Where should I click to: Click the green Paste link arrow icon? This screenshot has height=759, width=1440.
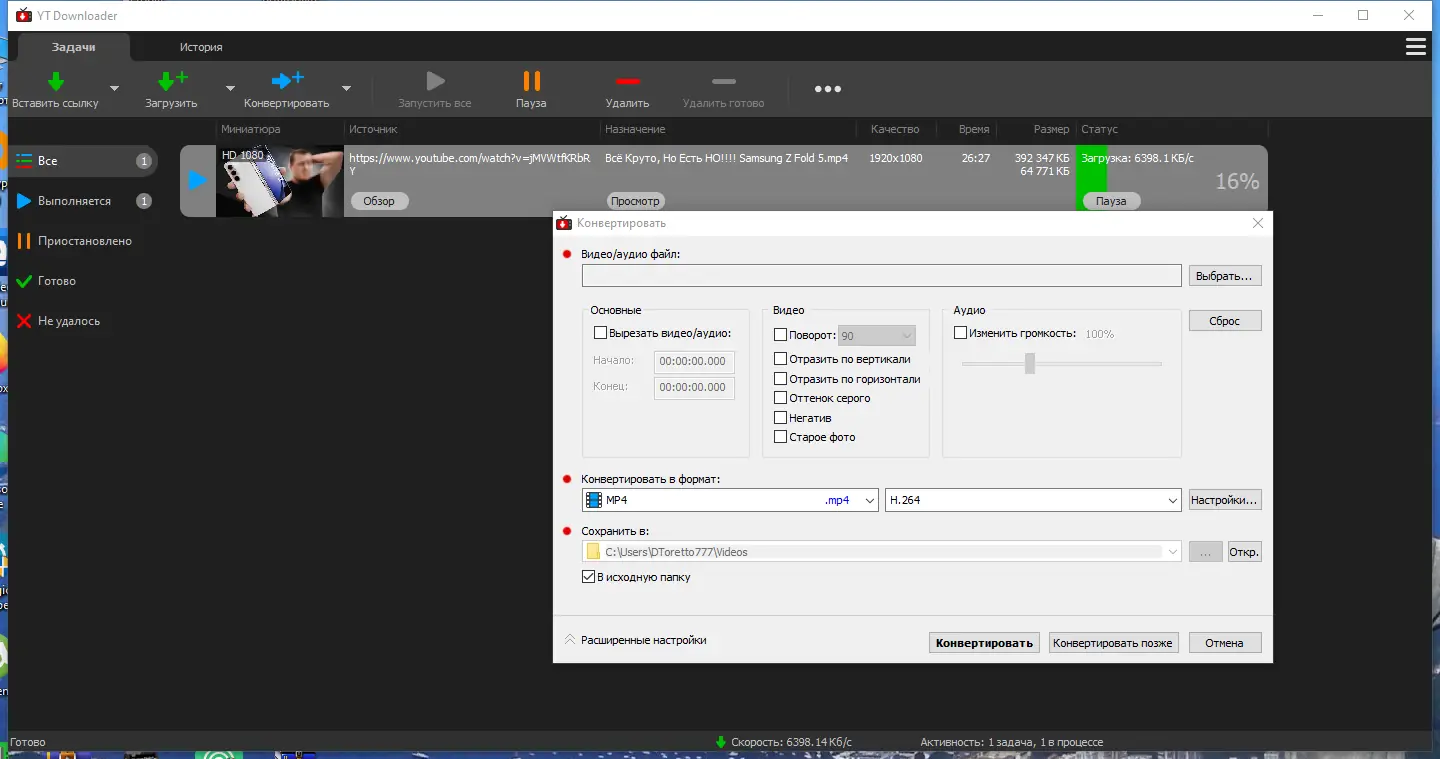(56, 81)
